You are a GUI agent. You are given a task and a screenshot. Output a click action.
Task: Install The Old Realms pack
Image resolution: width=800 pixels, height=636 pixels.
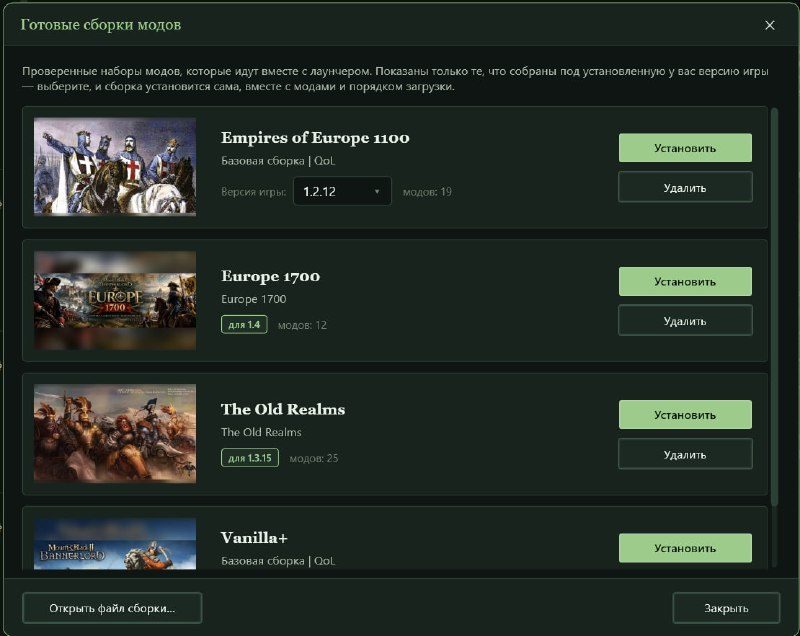(685, 415)
